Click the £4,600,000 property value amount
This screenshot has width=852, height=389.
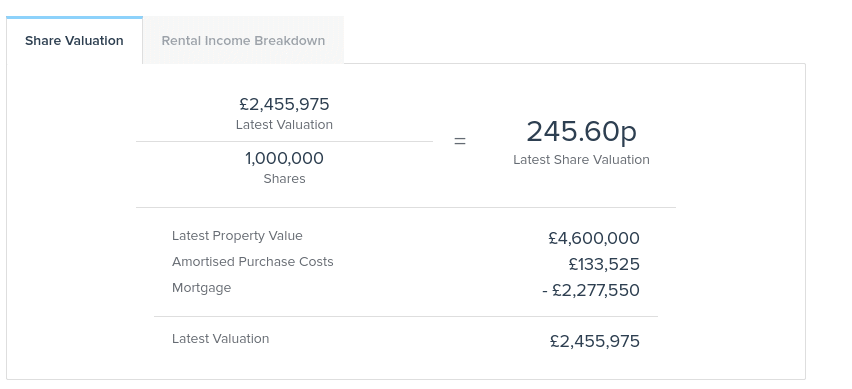click(594, 238)
